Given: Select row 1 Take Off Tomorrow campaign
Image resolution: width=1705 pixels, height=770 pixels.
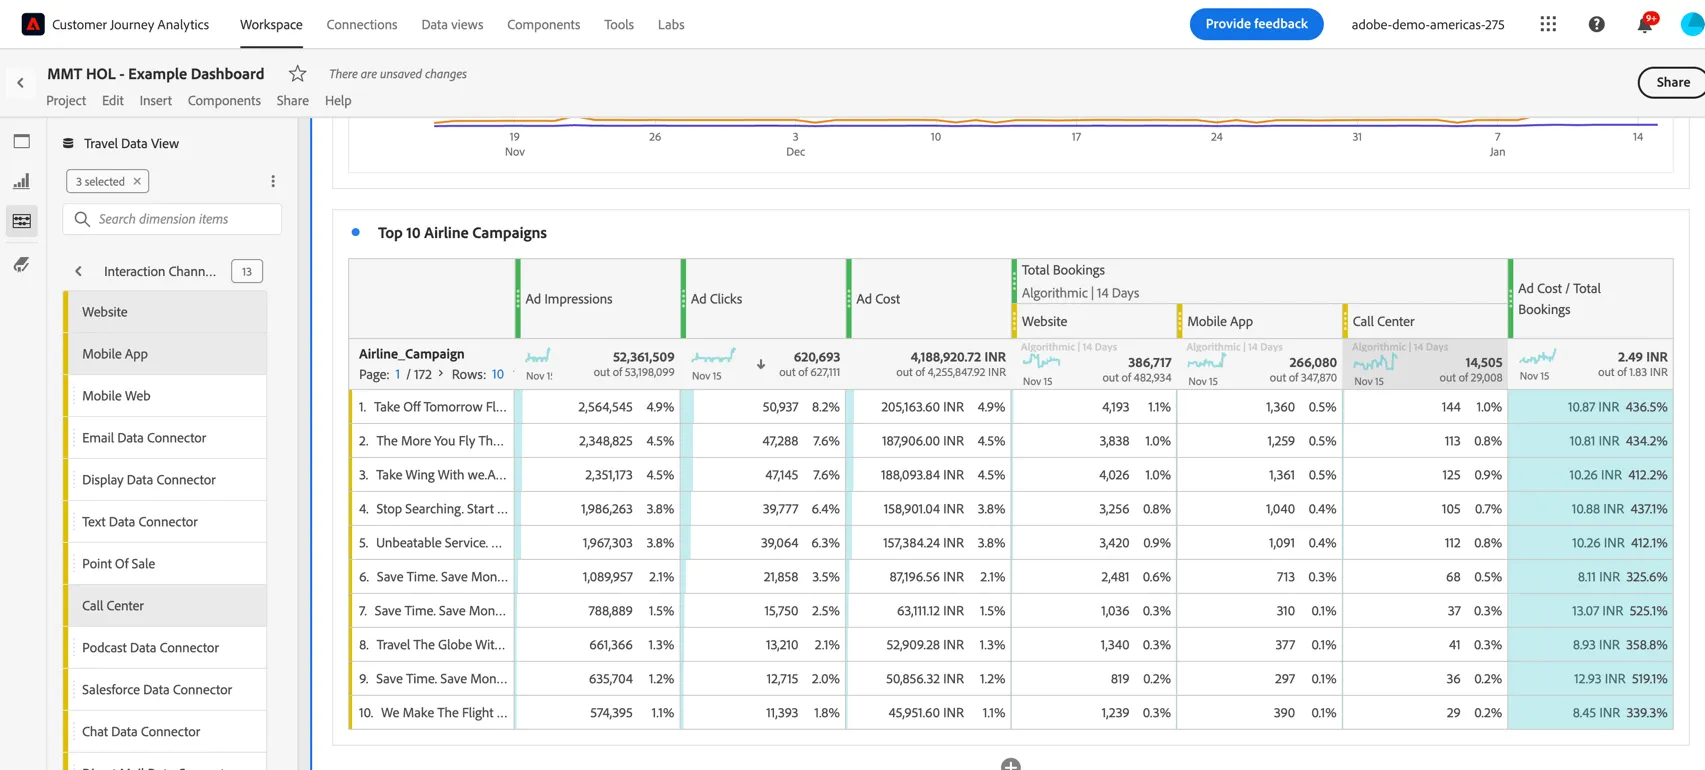Looking at the screenshot, I should pyautogui.click(x=432, y=407).
